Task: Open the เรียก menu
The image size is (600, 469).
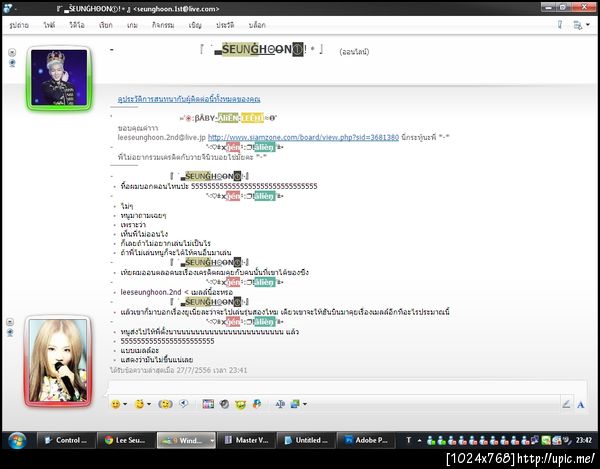Action: pyautogui.click(x=106, y=25)
